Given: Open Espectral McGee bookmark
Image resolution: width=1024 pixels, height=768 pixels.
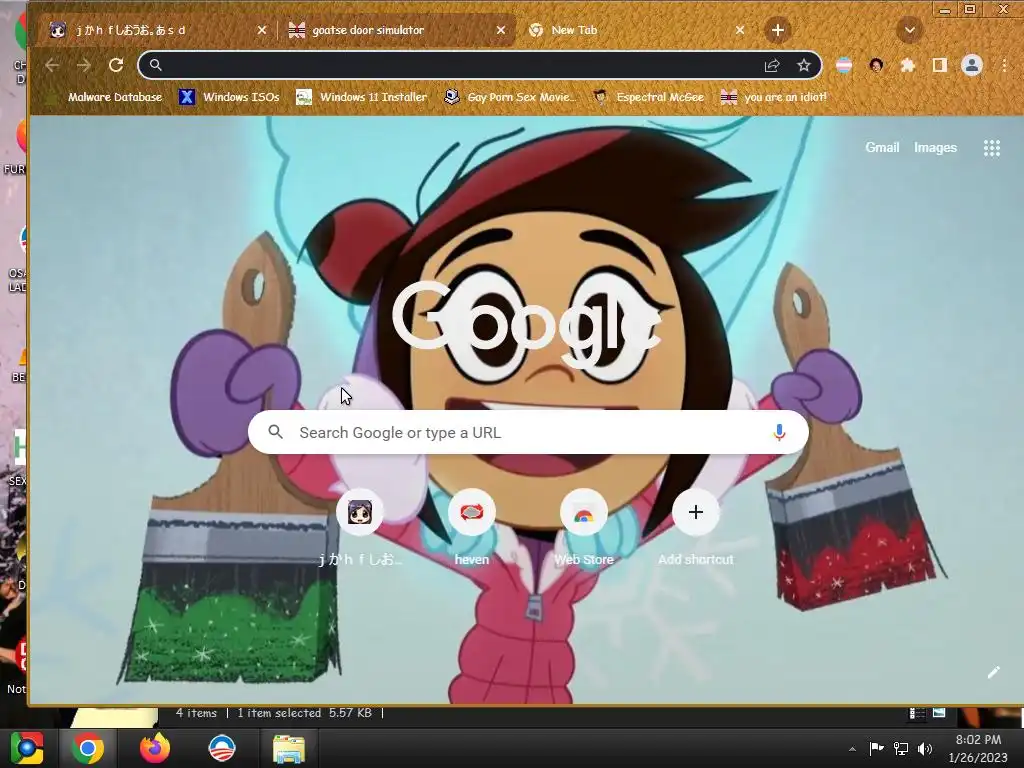Looking at the screenshot, I should (648, 97).
